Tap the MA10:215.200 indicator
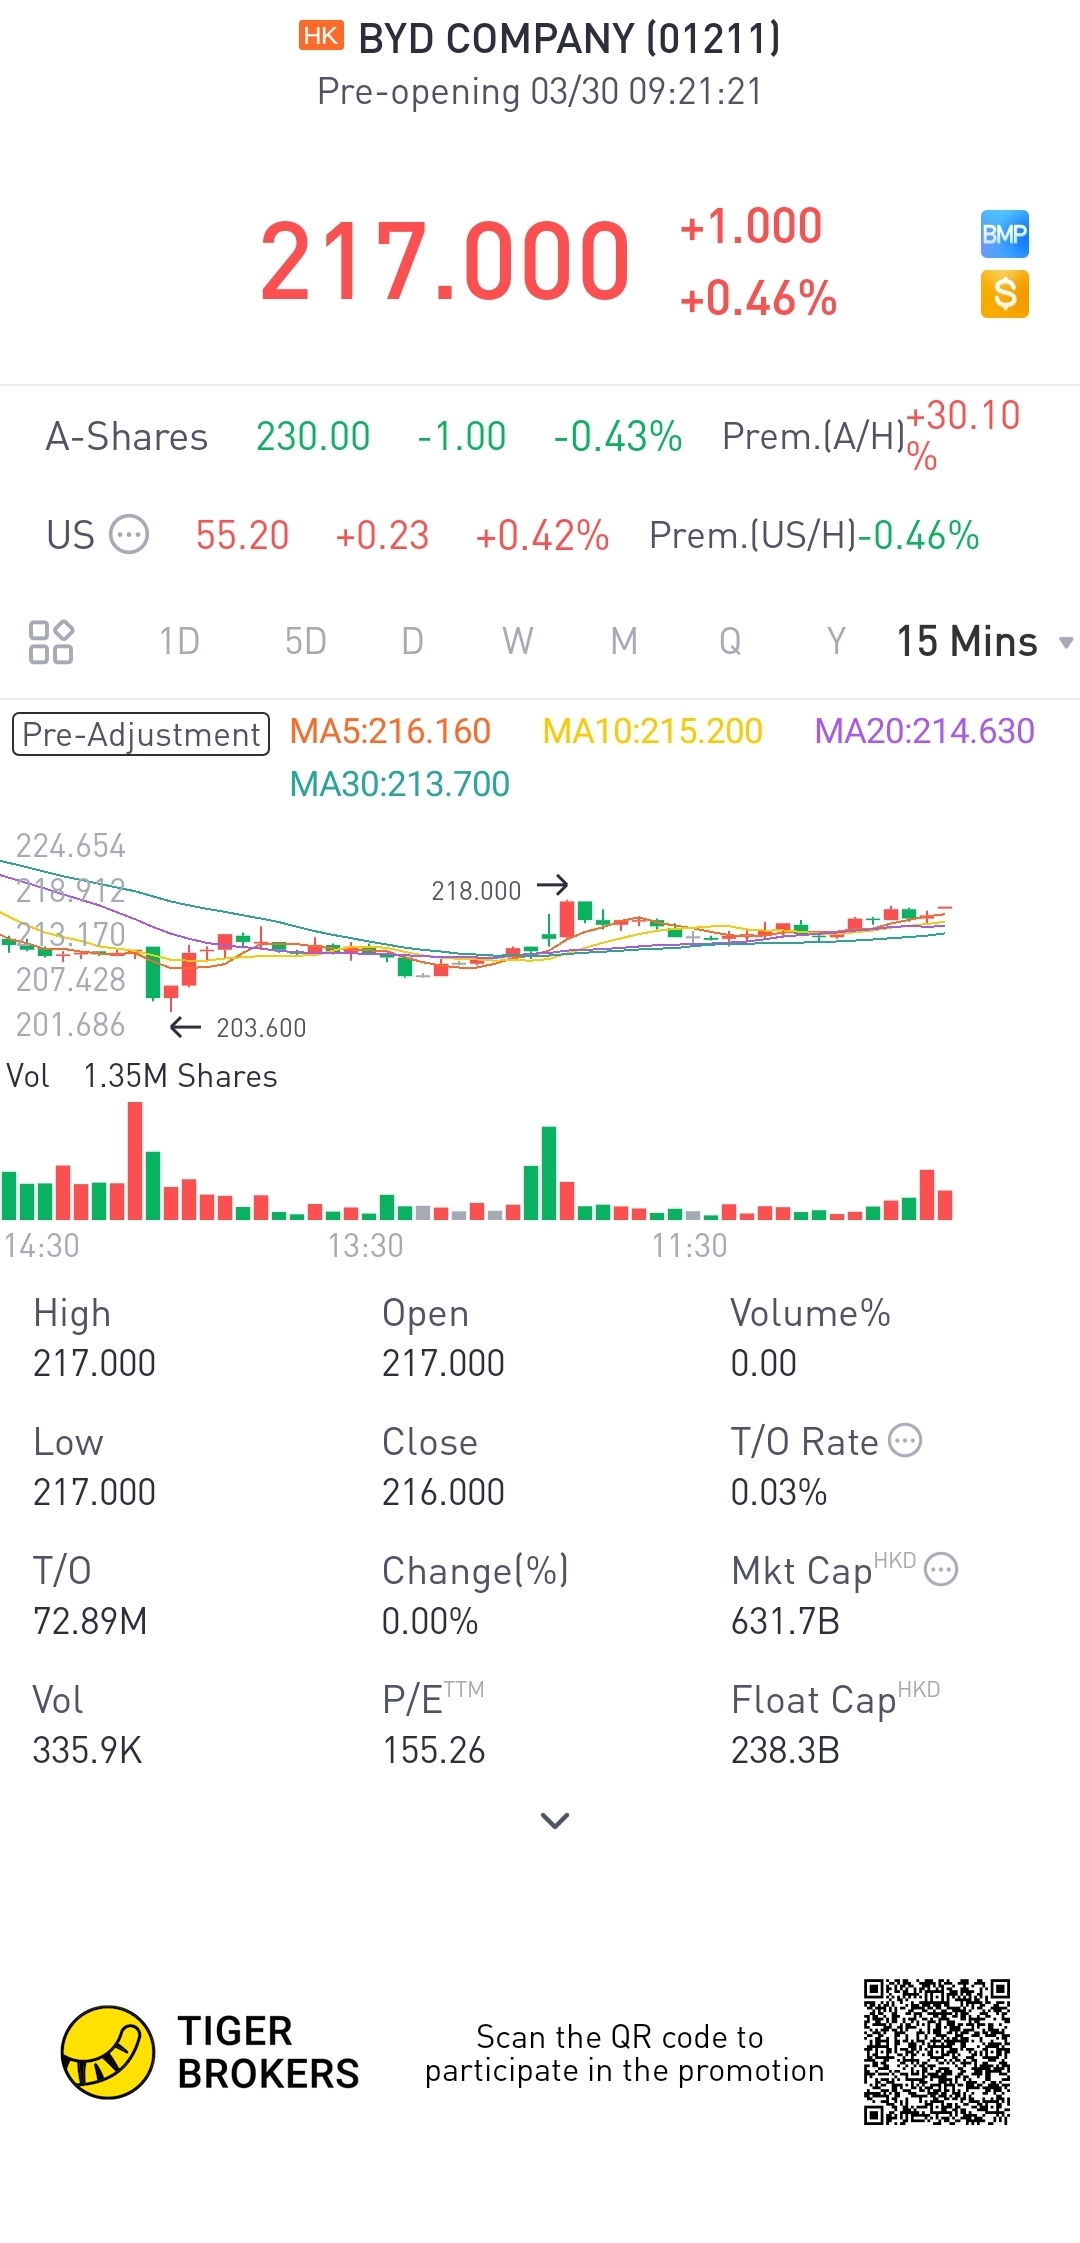Image resolution: width=1080 pixels, height=2243 pixels. (652, 731)
